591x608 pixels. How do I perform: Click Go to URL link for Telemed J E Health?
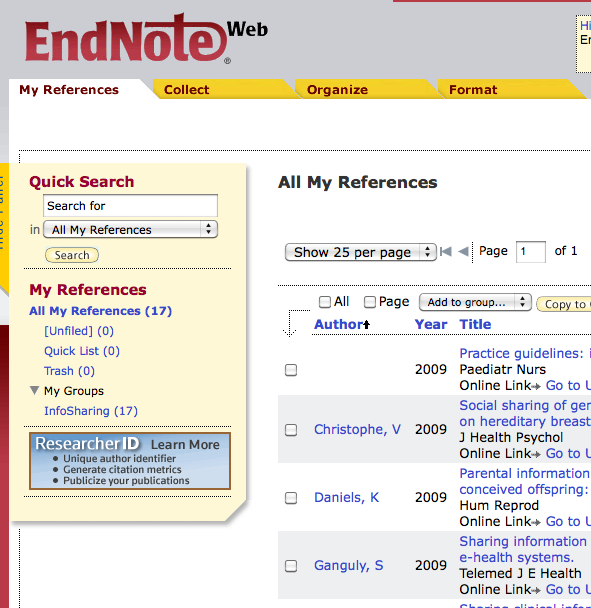coord(568,590)
